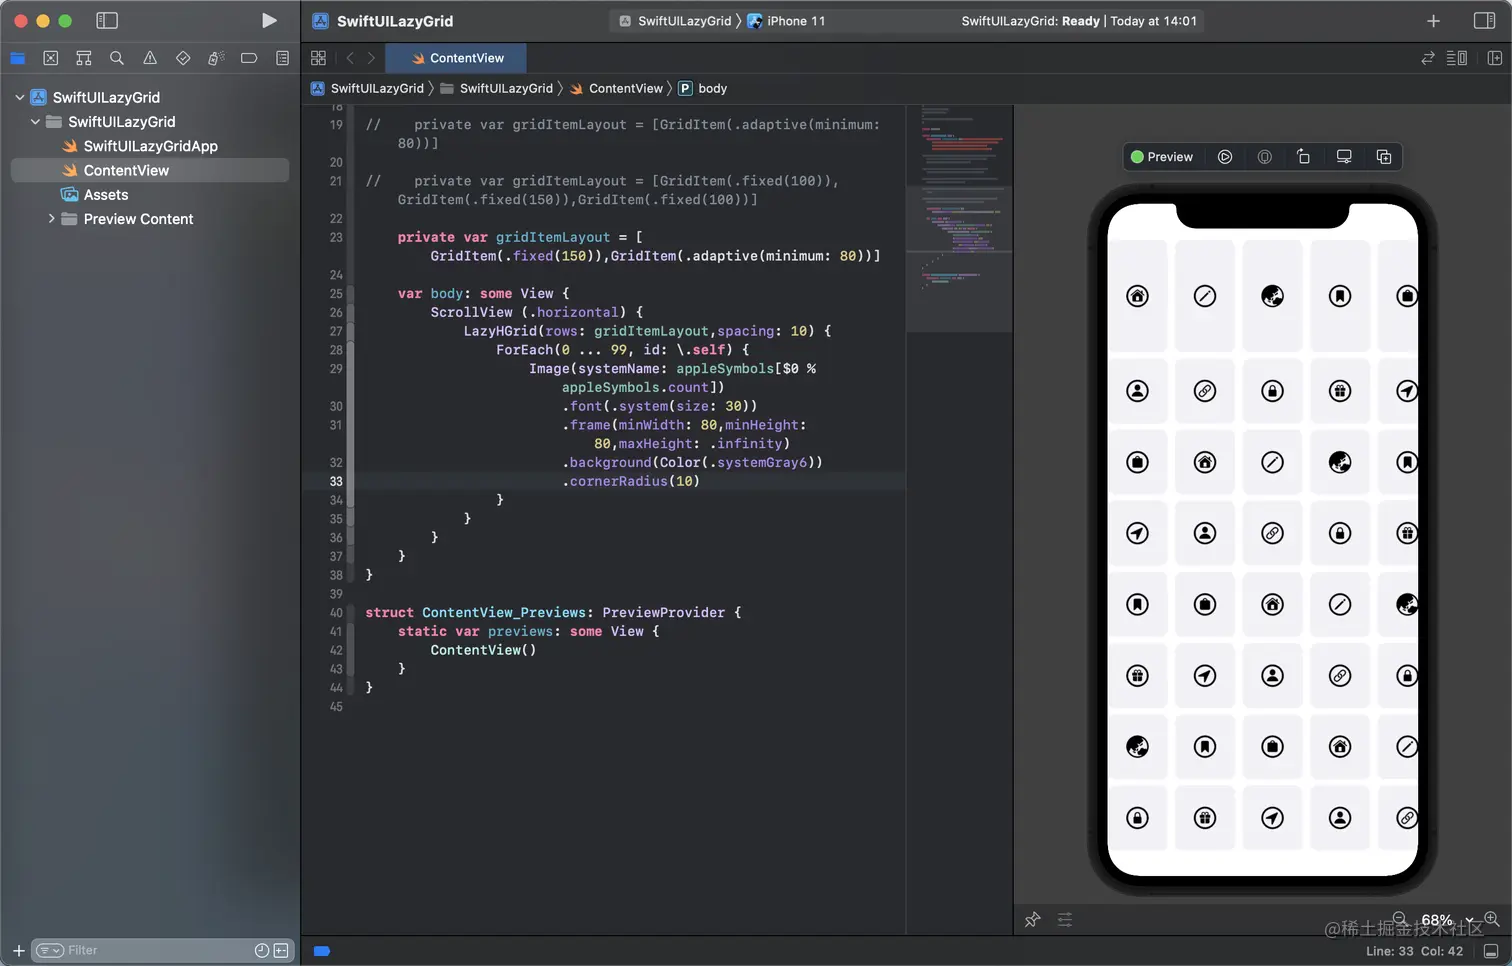
Task: Click body property in jump bar
Action: (x=703, y=88)
